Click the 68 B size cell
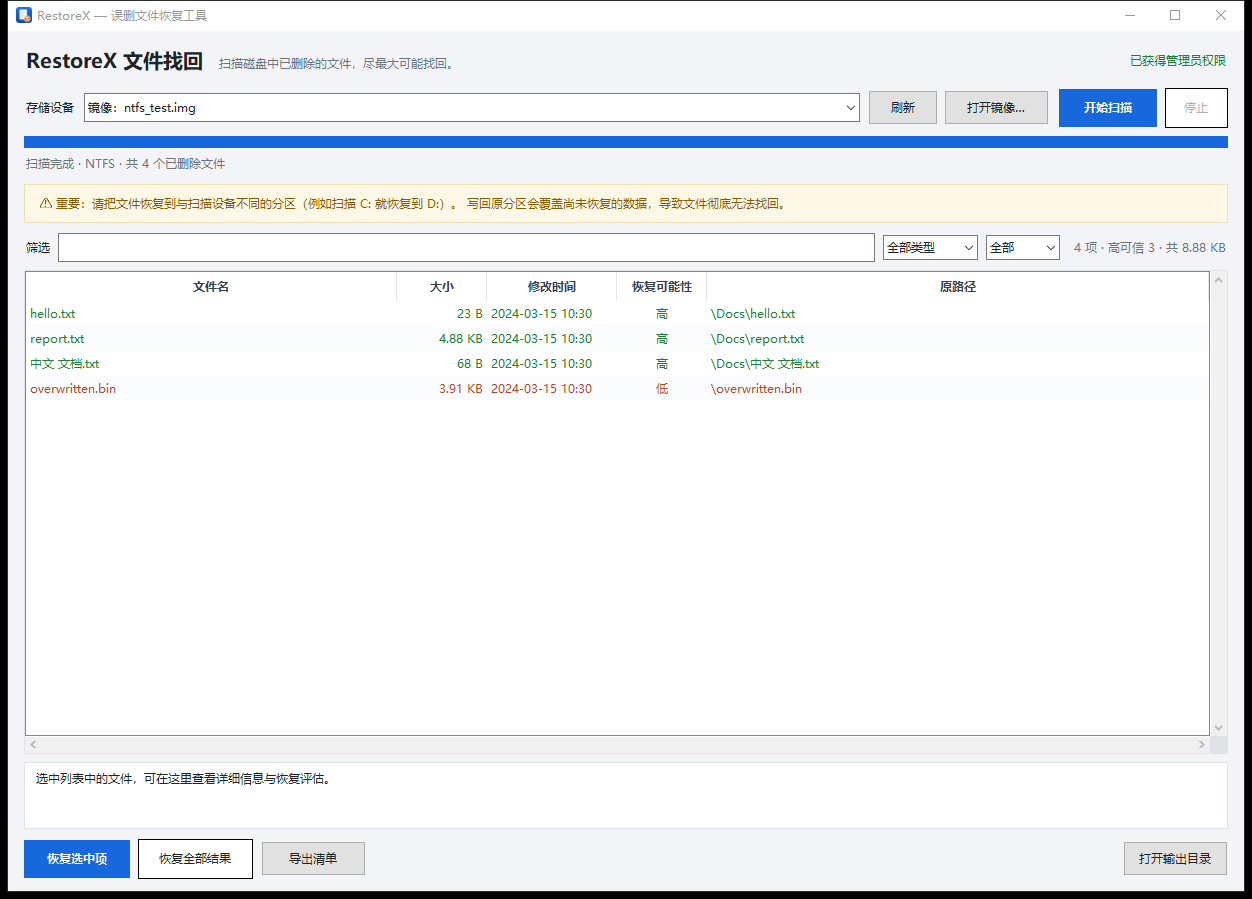Screen dimensions: 1252x899 point(470,364)
